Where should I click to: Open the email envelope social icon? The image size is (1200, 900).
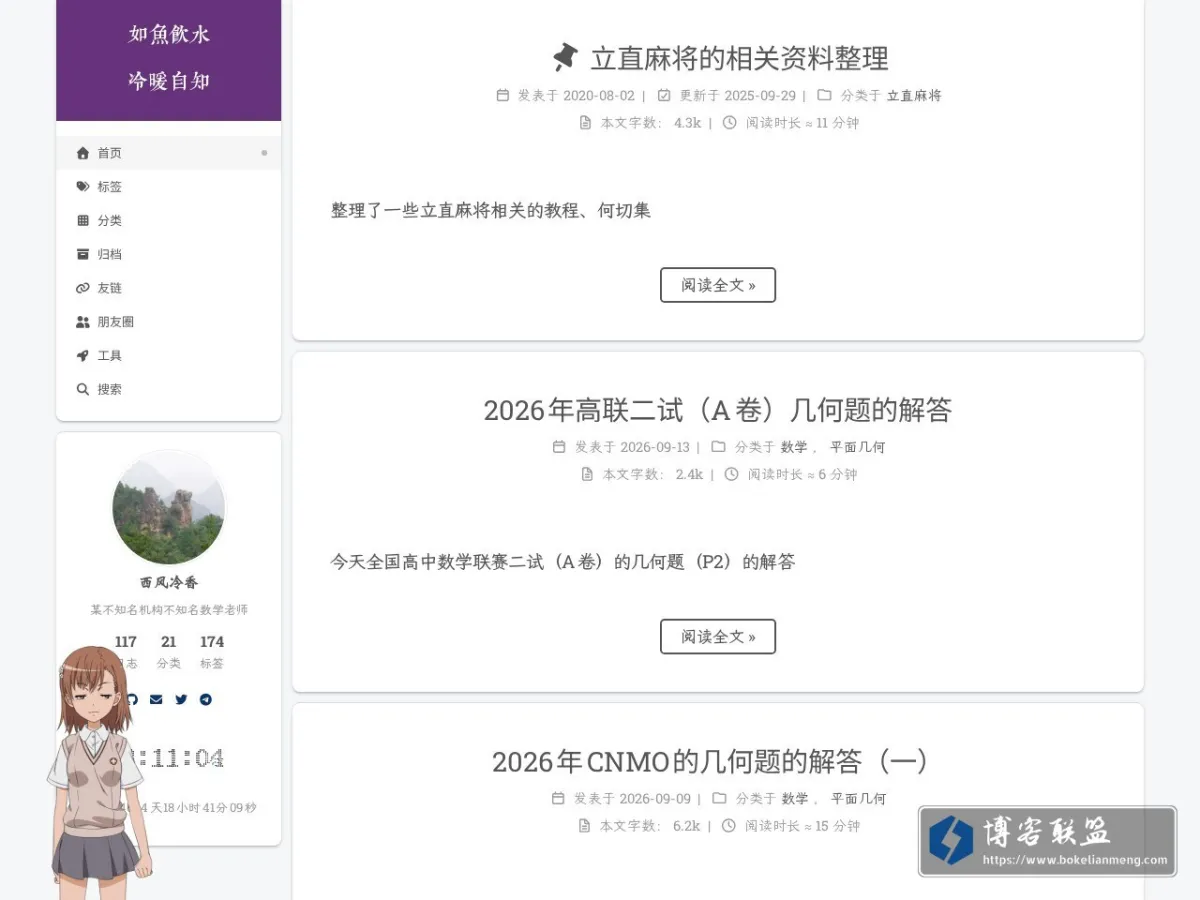tap(156, 699)
